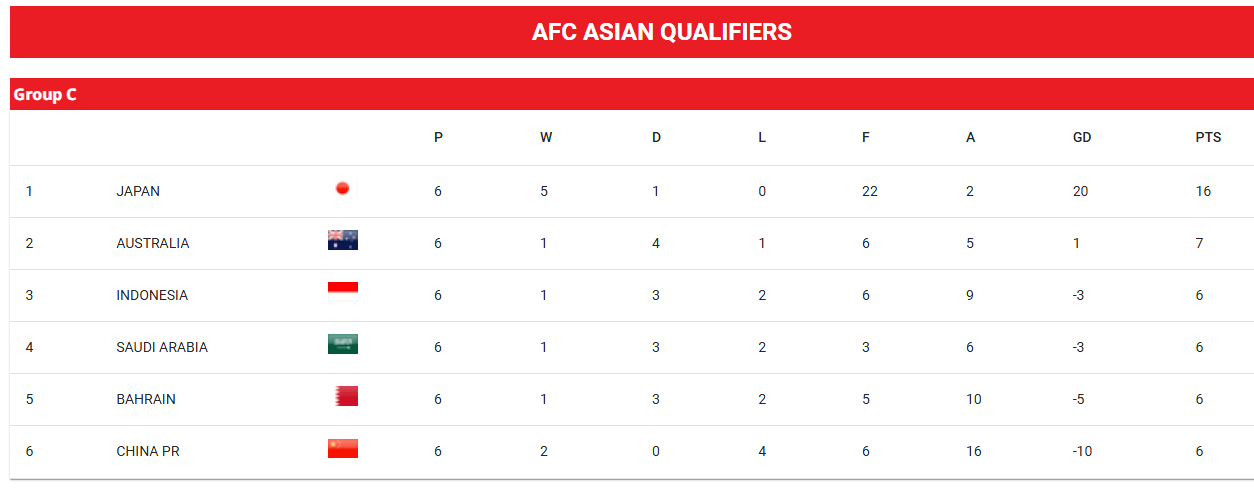Click the Saudi Arabia flag icon
Viewport: 1254px width, 491px height.
342,344
